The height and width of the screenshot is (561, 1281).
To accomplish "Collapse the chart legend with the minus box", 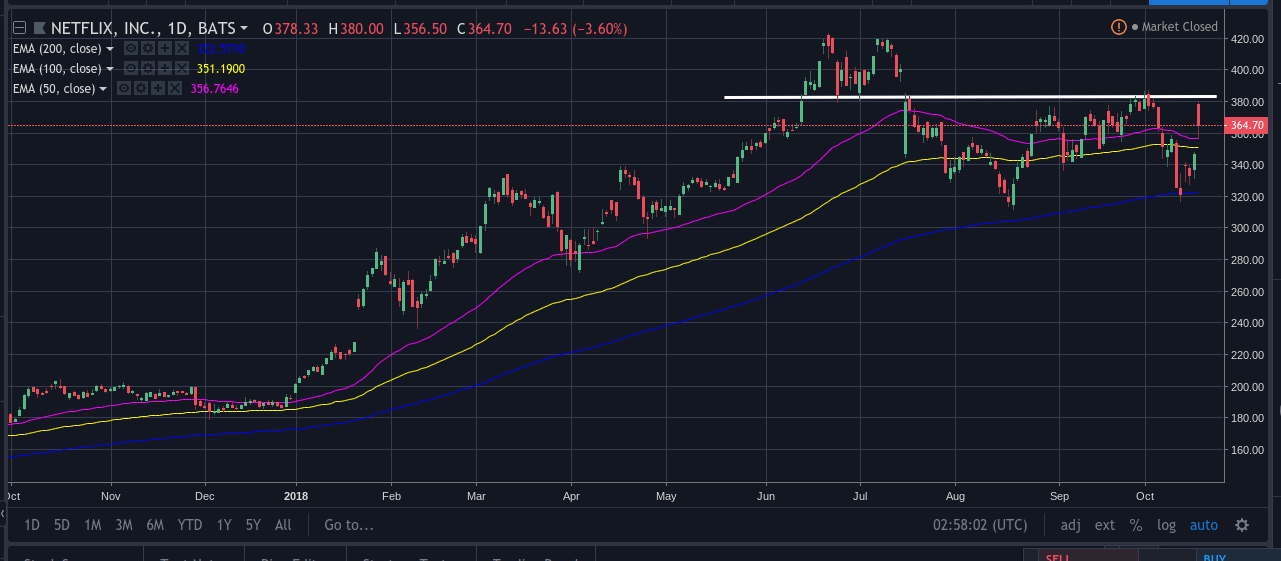I will [x=20, y=28].
